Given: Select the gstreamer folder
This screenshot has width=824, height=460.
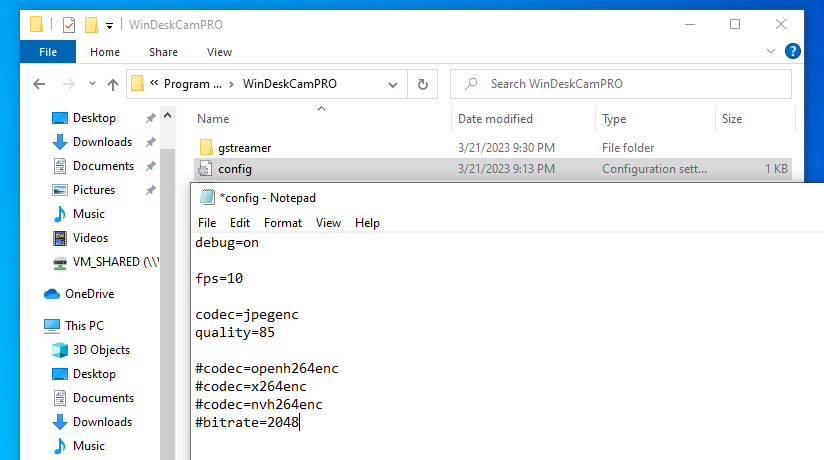Looking at the screenshot, I should coord(244,148).
